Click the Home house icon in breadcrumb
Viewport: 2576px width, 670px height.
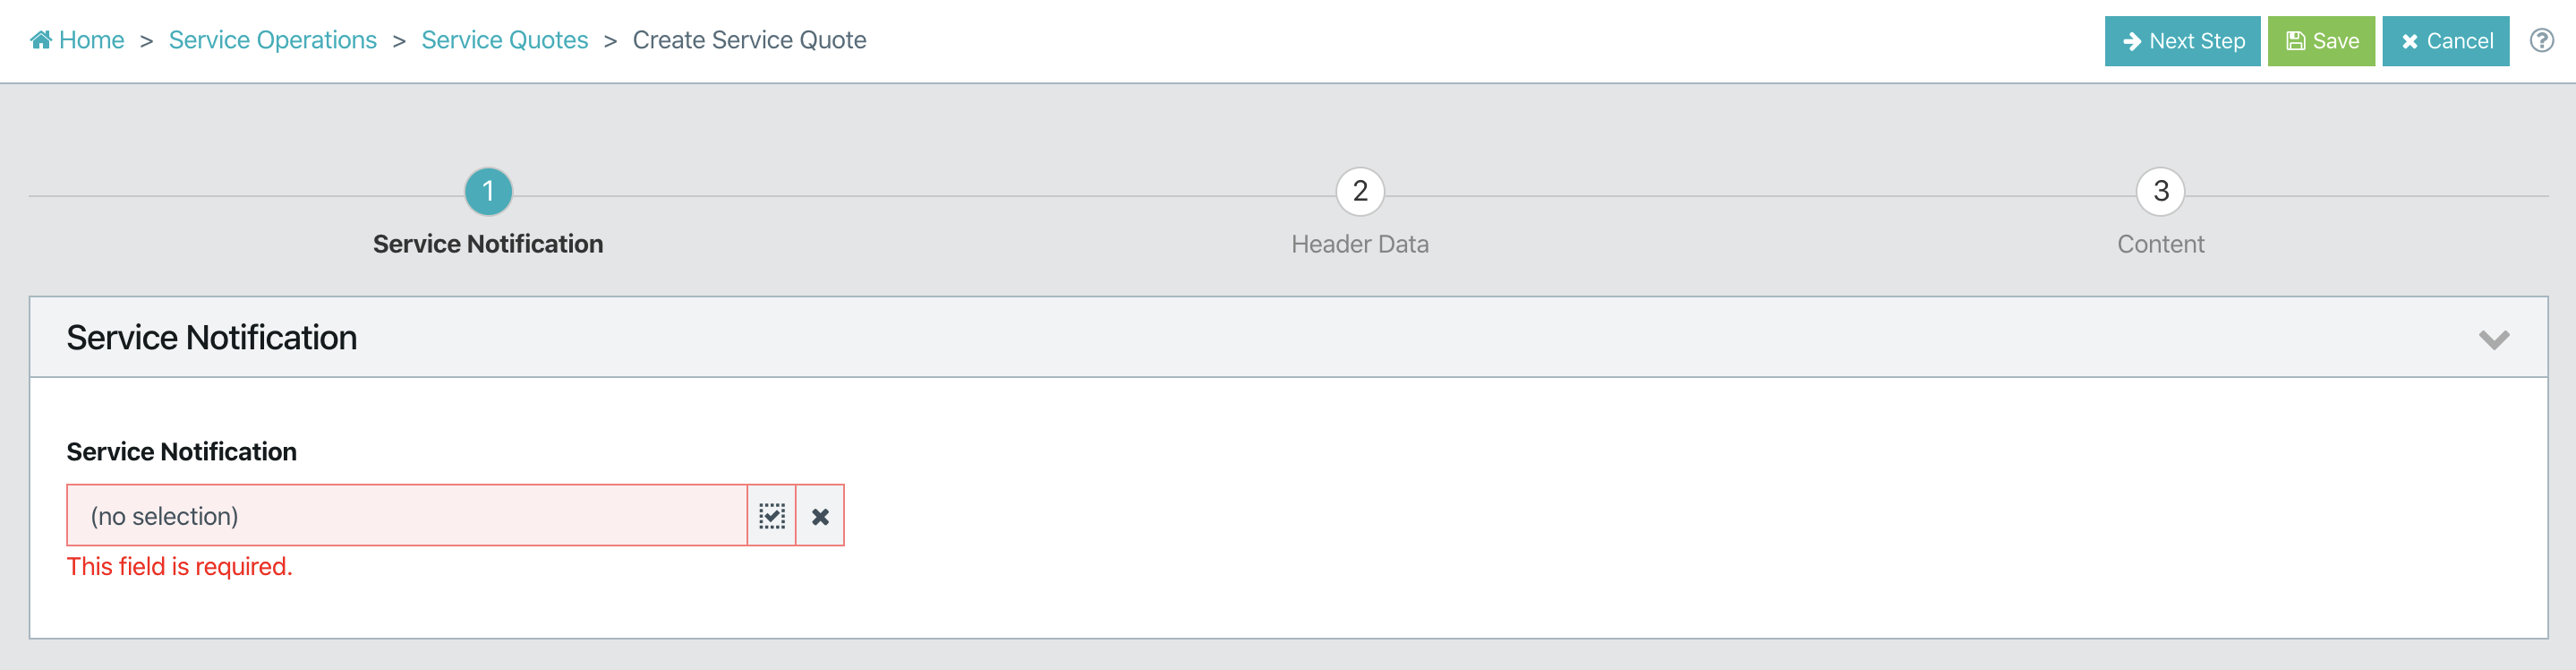pyautogui.click(x=41, y=40)
